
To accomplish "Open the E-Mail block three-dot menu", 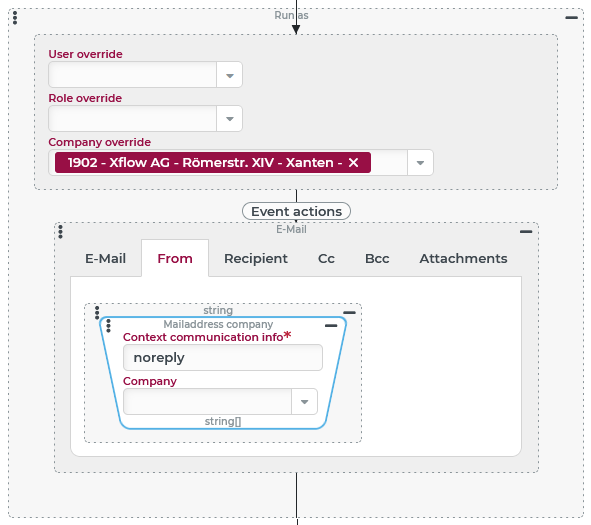I will point(61,231).
